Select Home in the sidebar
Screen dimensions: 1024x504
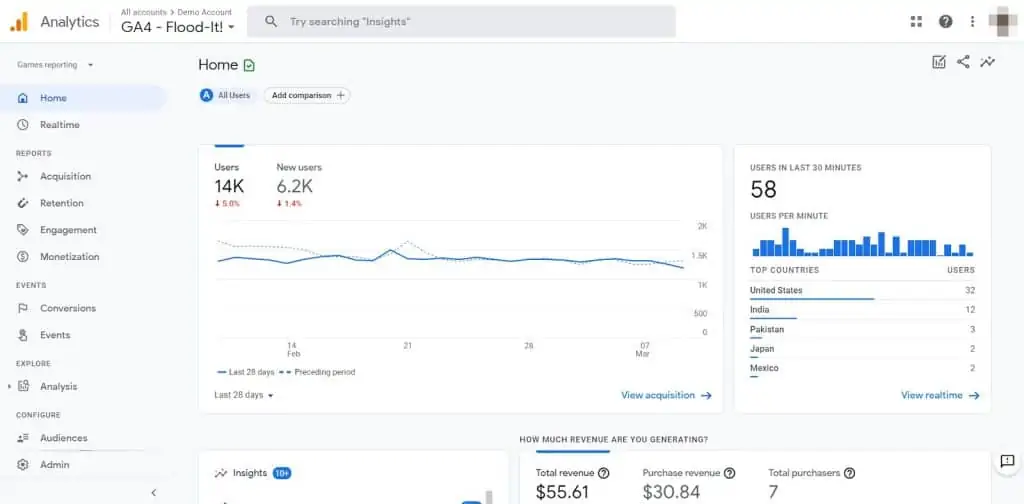[x=83, y=98]
